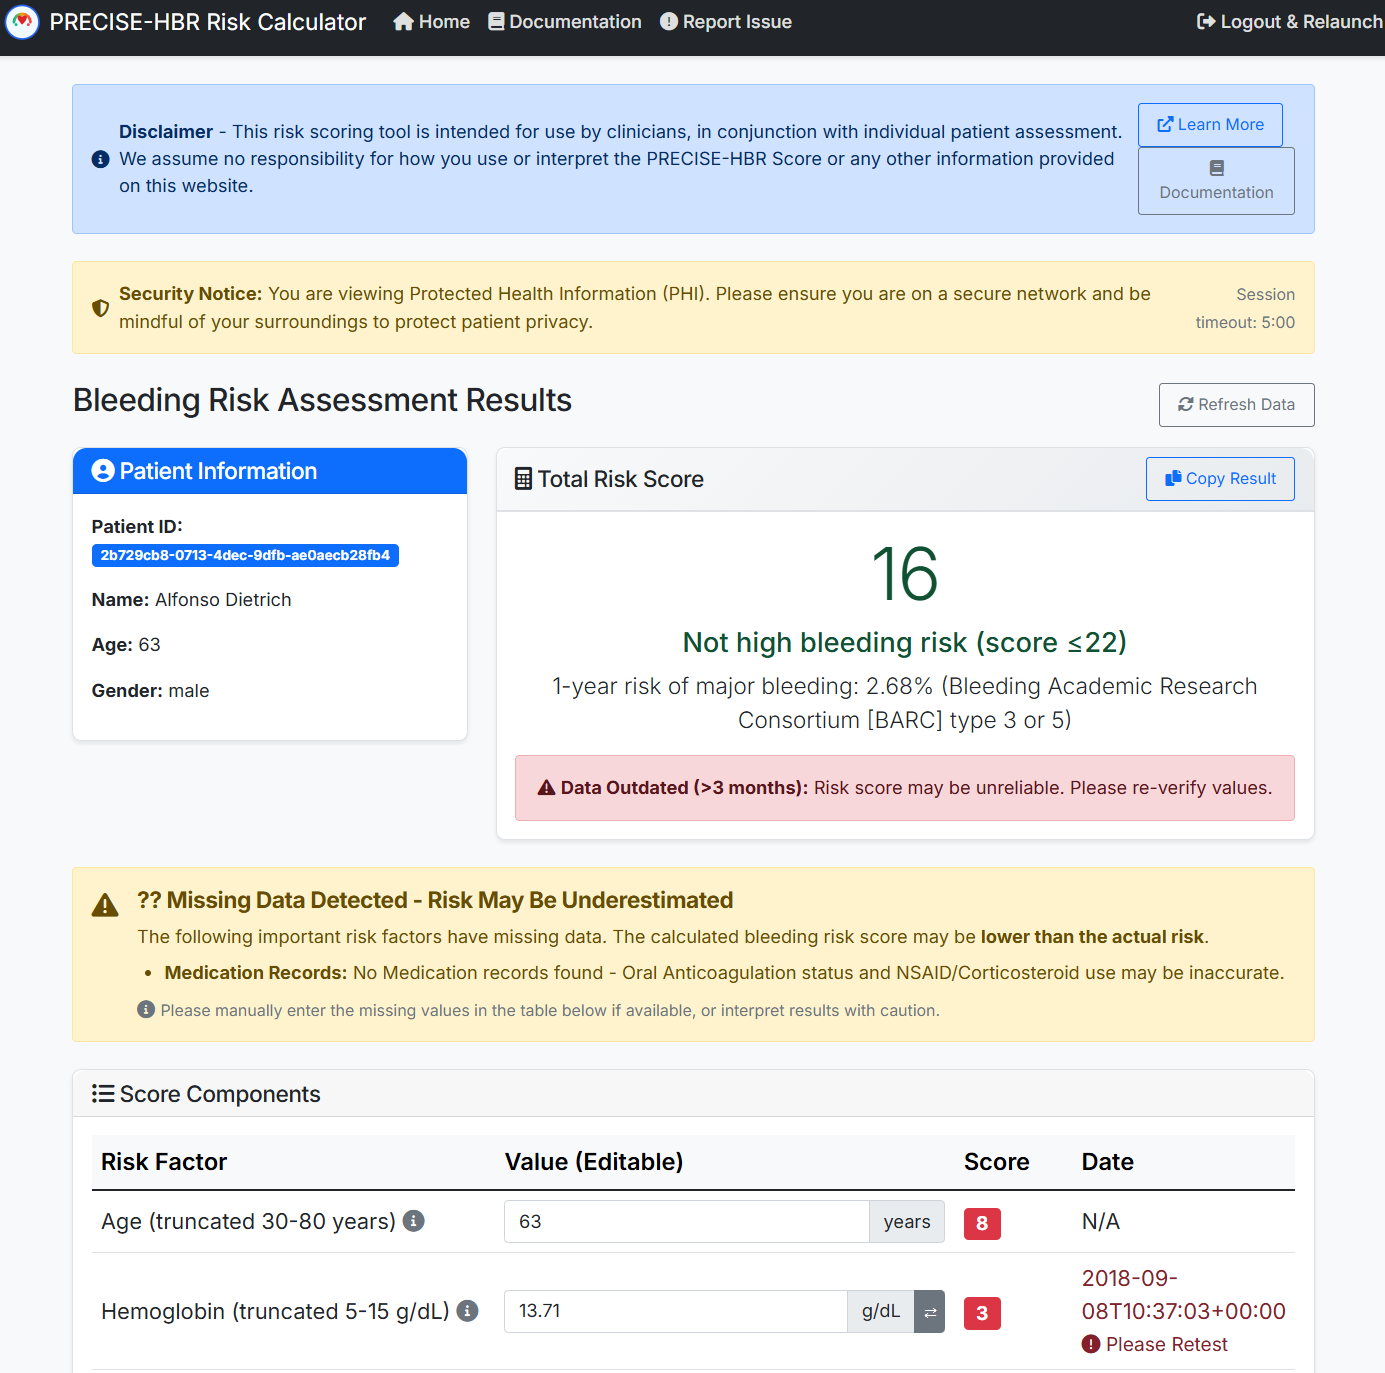Click the Value (Editable) column header
The height and width of the screenshot is (1373, 1385).
tap(594, 1162)
